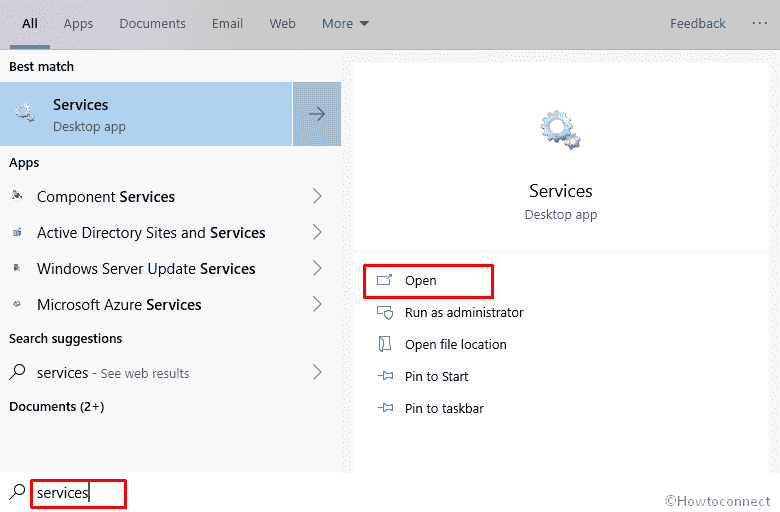This screenshot has width=780, height=512.
Task: Click the Open file location icon
Action: tap(384, 344)
